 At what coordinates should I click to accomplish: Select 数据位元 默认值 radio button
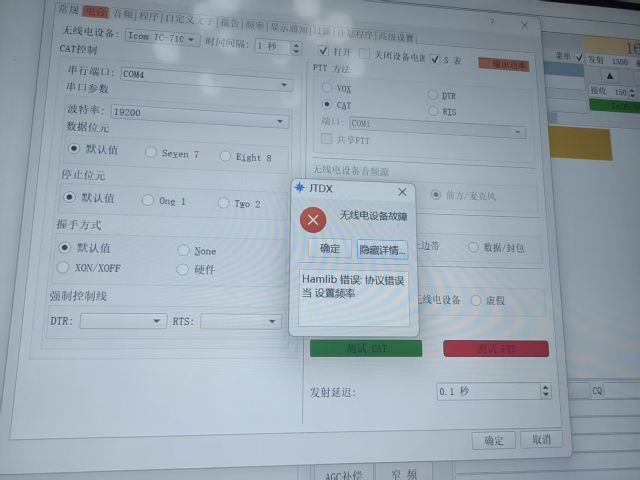73,148
